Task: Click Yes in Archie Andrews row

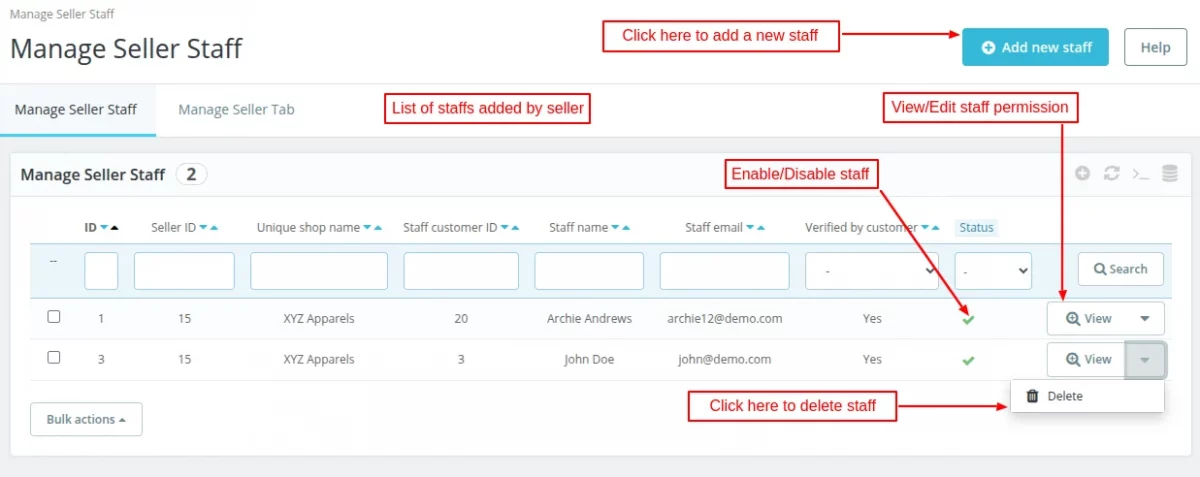Action: (x=873, y=319)
